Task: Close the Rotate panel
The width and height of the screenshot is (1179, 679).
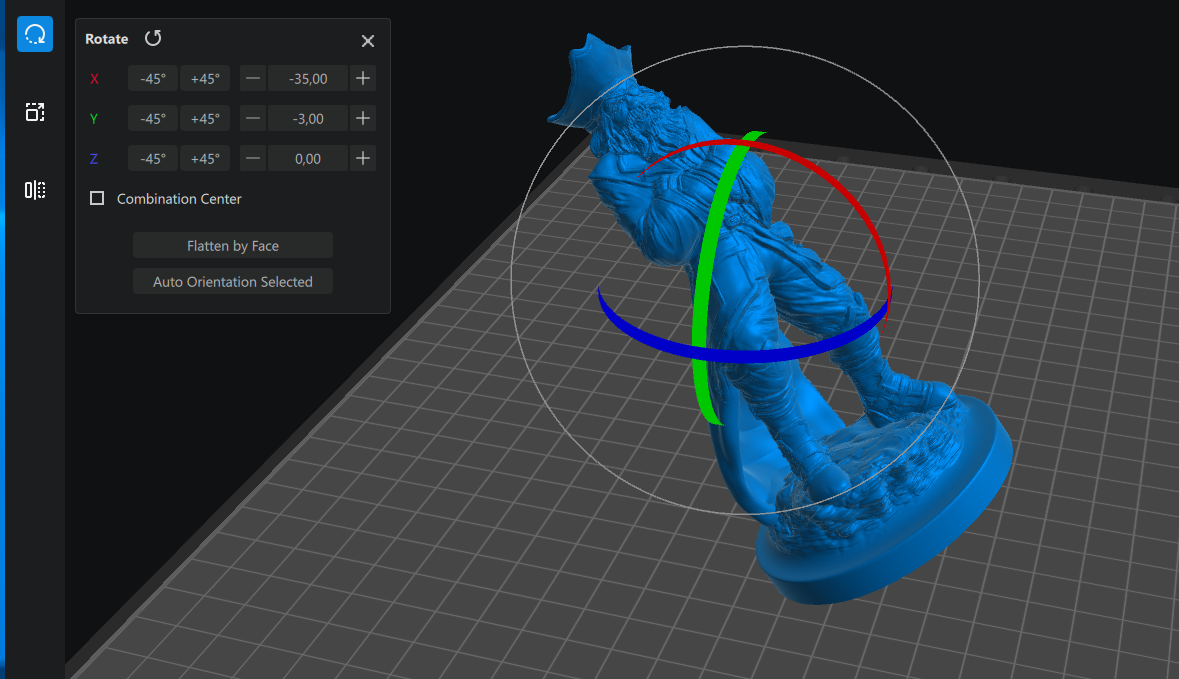Action: coord(368,41)
